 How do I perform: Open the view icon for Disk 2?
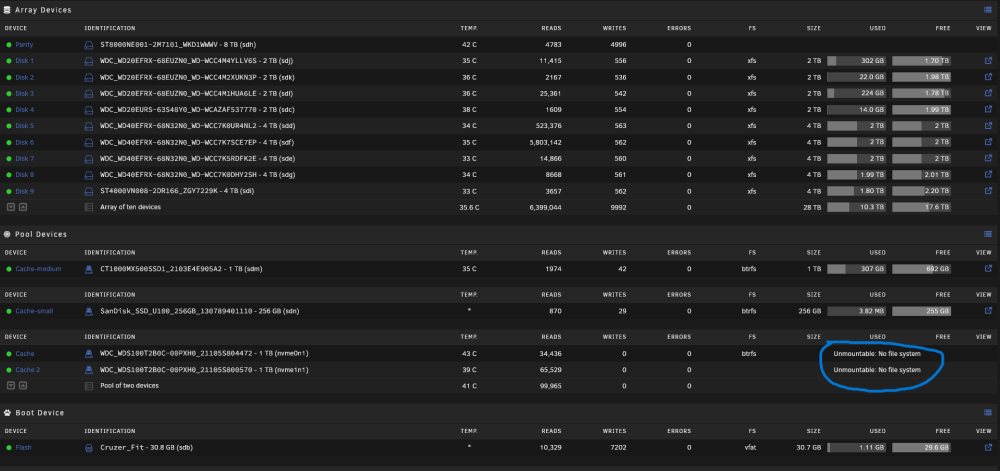point(988,76)
